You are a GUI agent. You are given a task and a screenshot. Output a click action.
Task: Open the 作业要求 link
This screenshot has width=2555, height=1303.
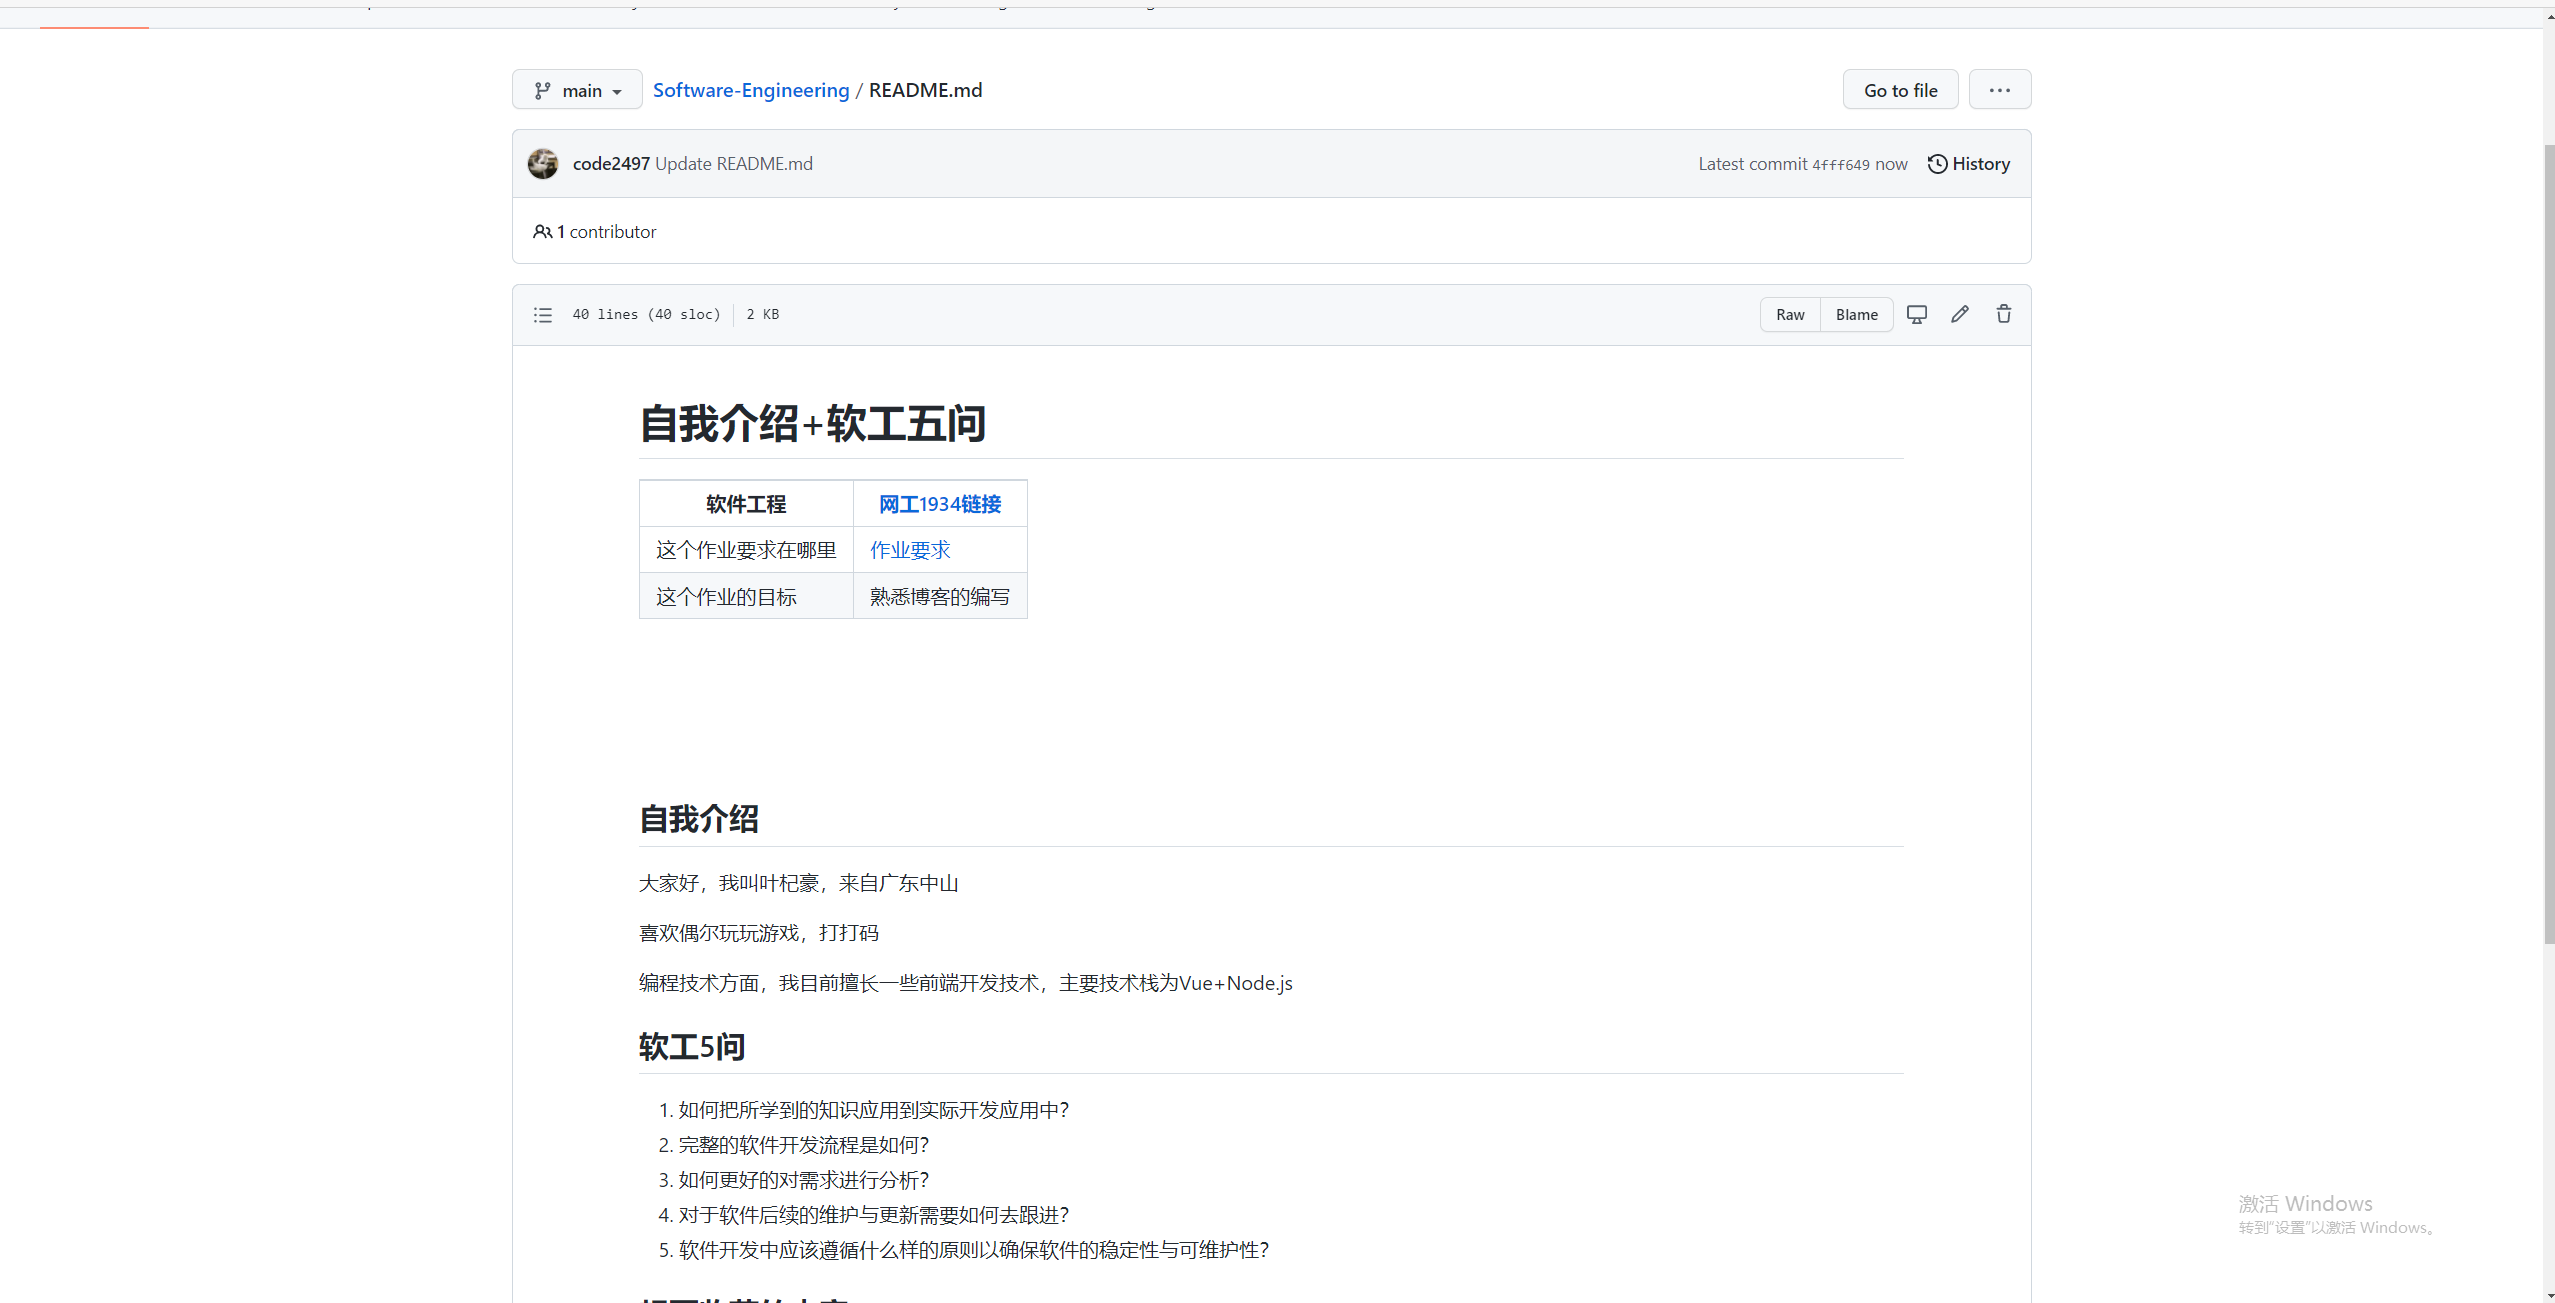point(910,550)
